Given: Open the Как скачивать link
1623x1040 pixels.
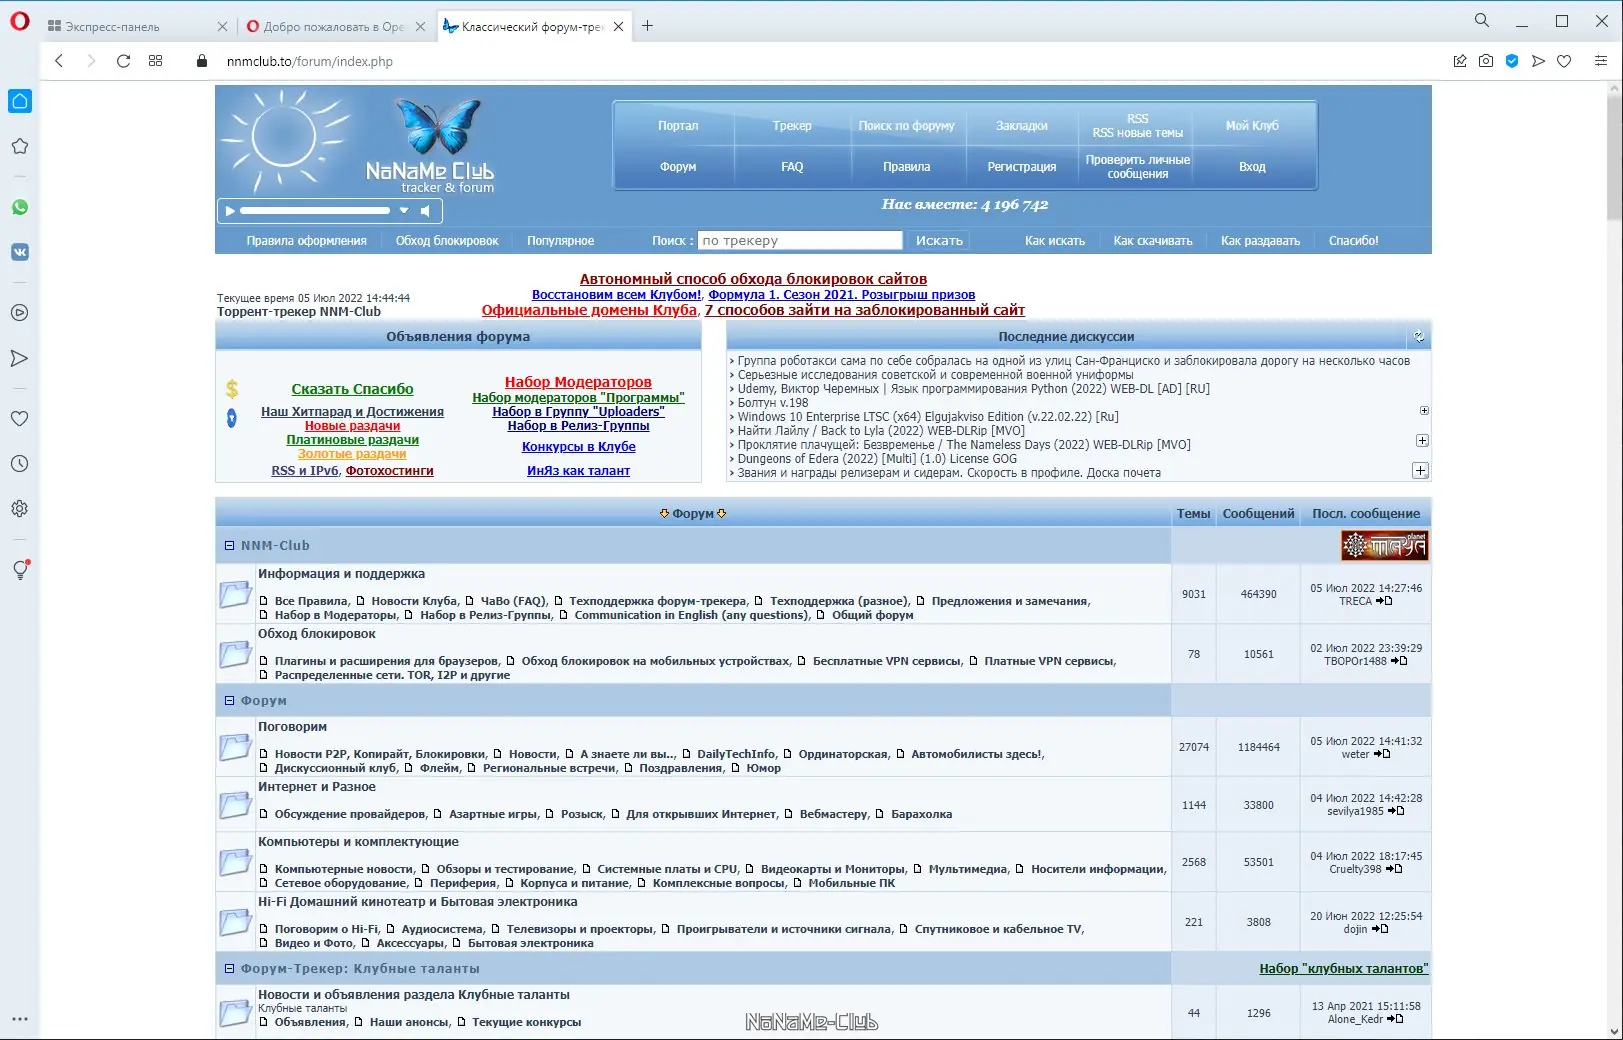Looking at the screenshot, I should (1152, 241).
